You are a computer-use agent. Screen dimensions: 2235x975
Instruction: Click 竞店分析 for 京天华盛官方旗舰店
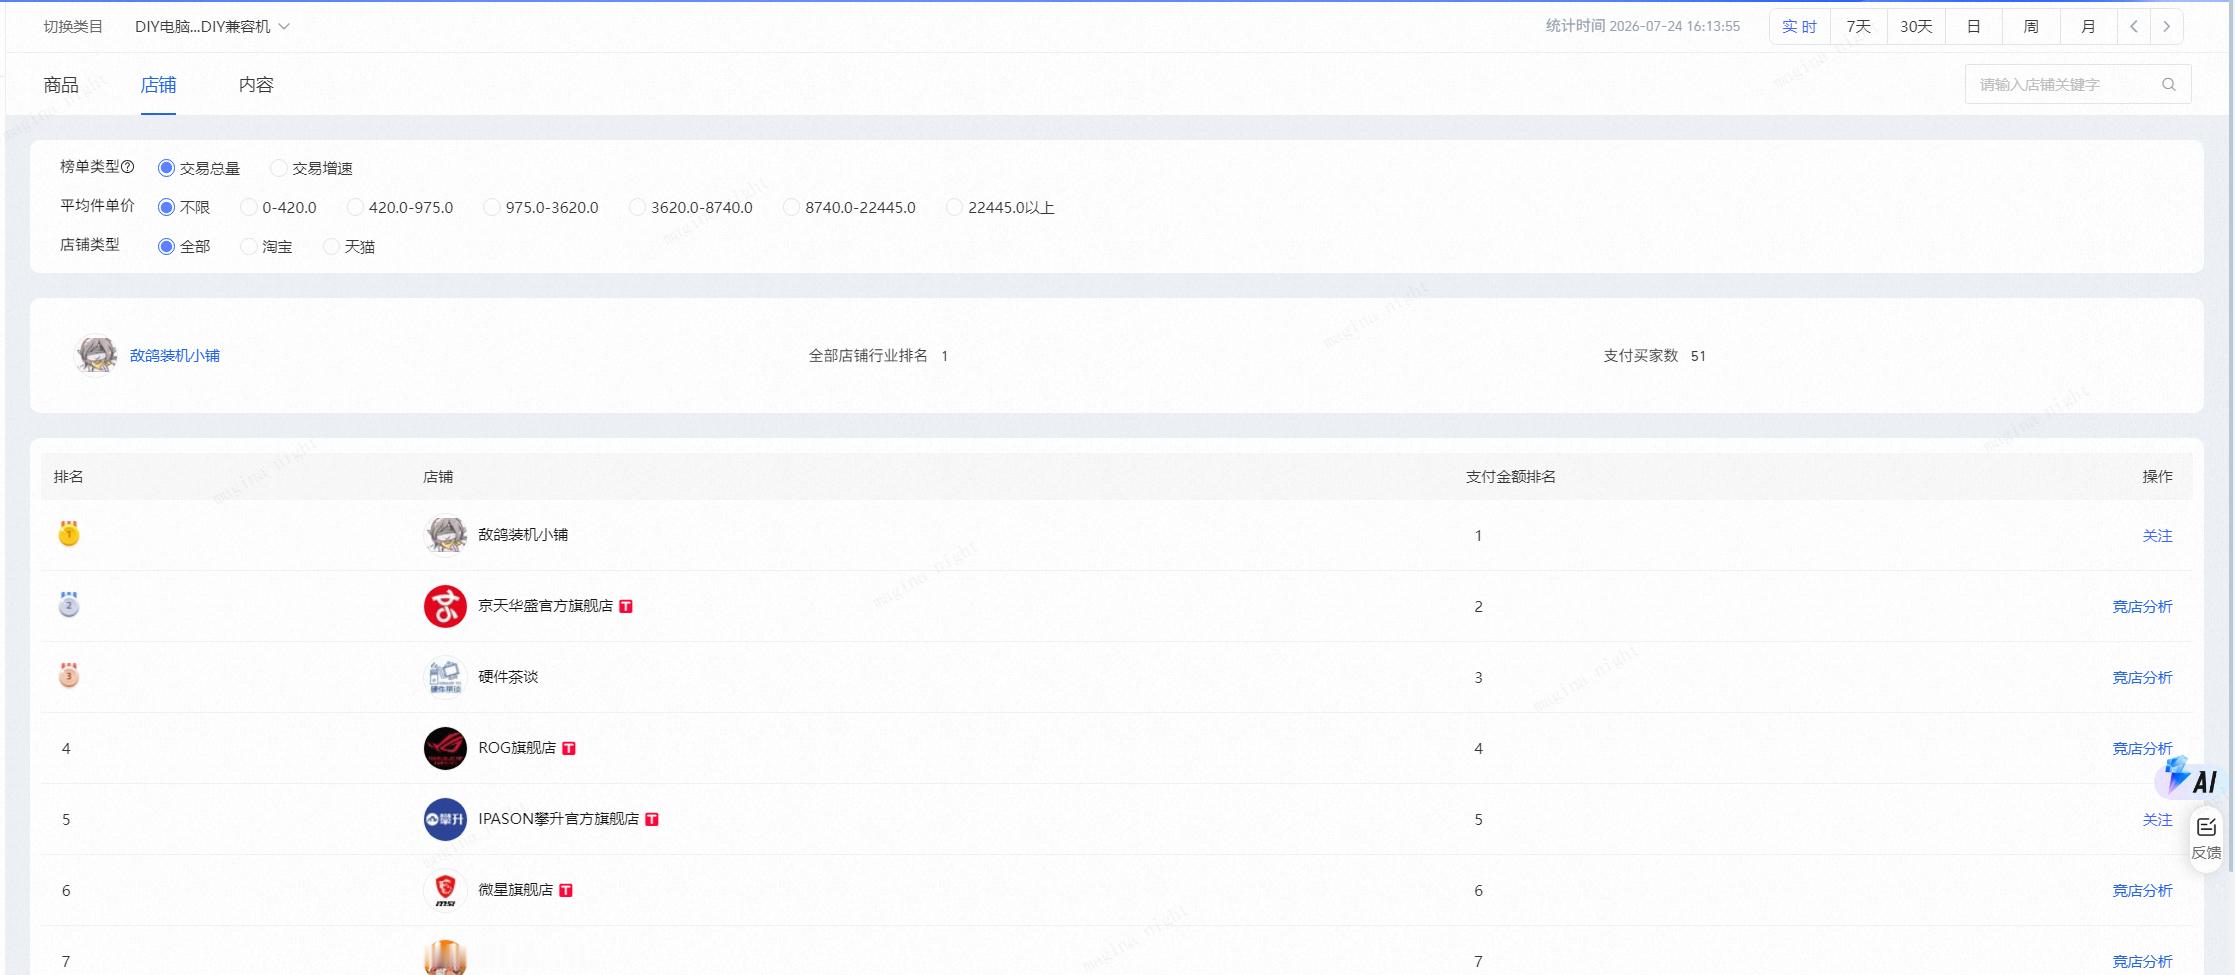(2142, 607)
